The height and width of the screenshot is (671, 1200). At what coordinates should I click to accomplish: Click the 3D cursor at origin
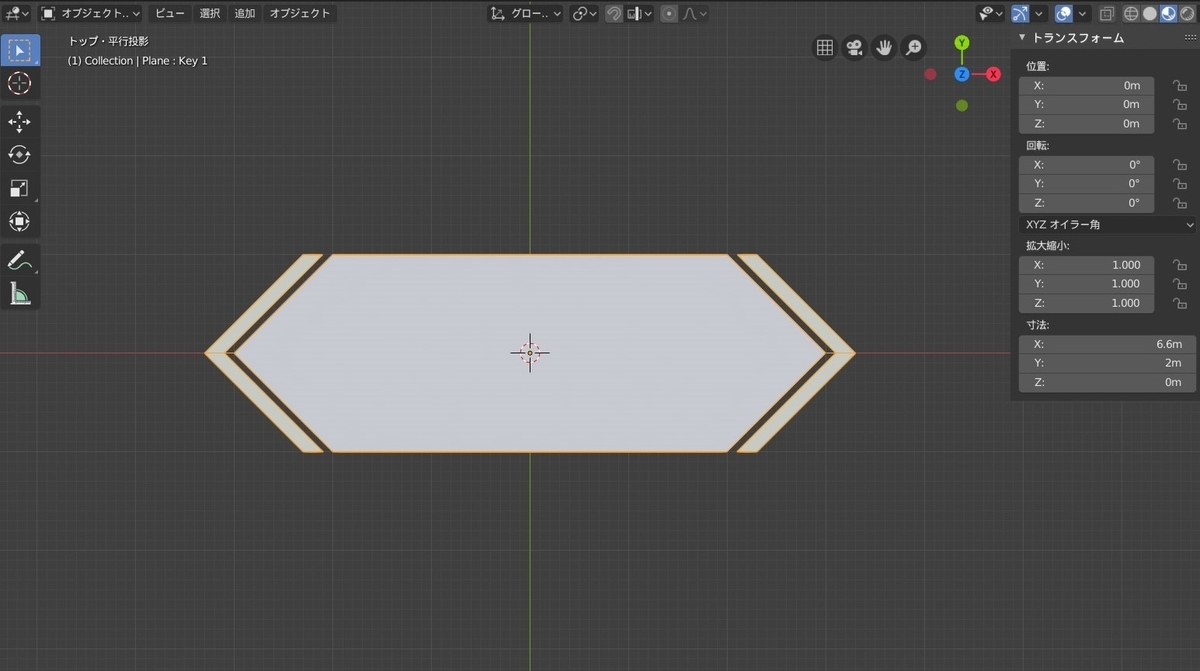[530, 352]
